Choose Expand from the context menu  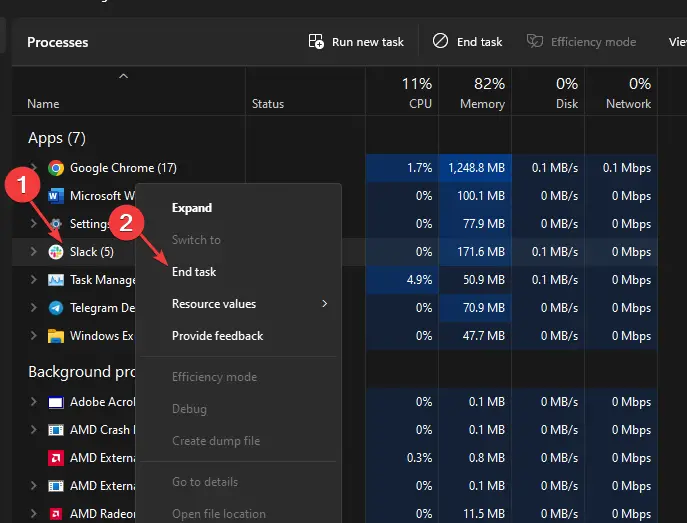tap(192, 208)
